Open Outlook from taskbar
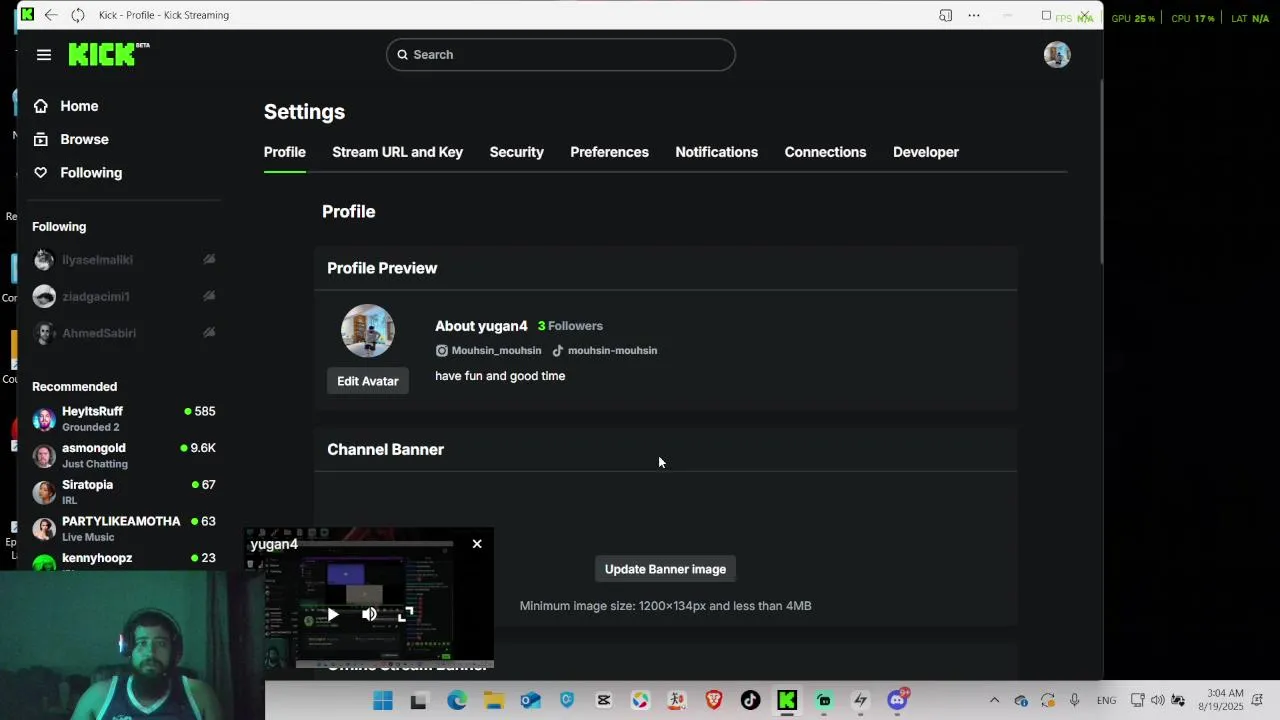This screenshot has height=720, width=1280. pyautogui.click(x=530, y=701)
